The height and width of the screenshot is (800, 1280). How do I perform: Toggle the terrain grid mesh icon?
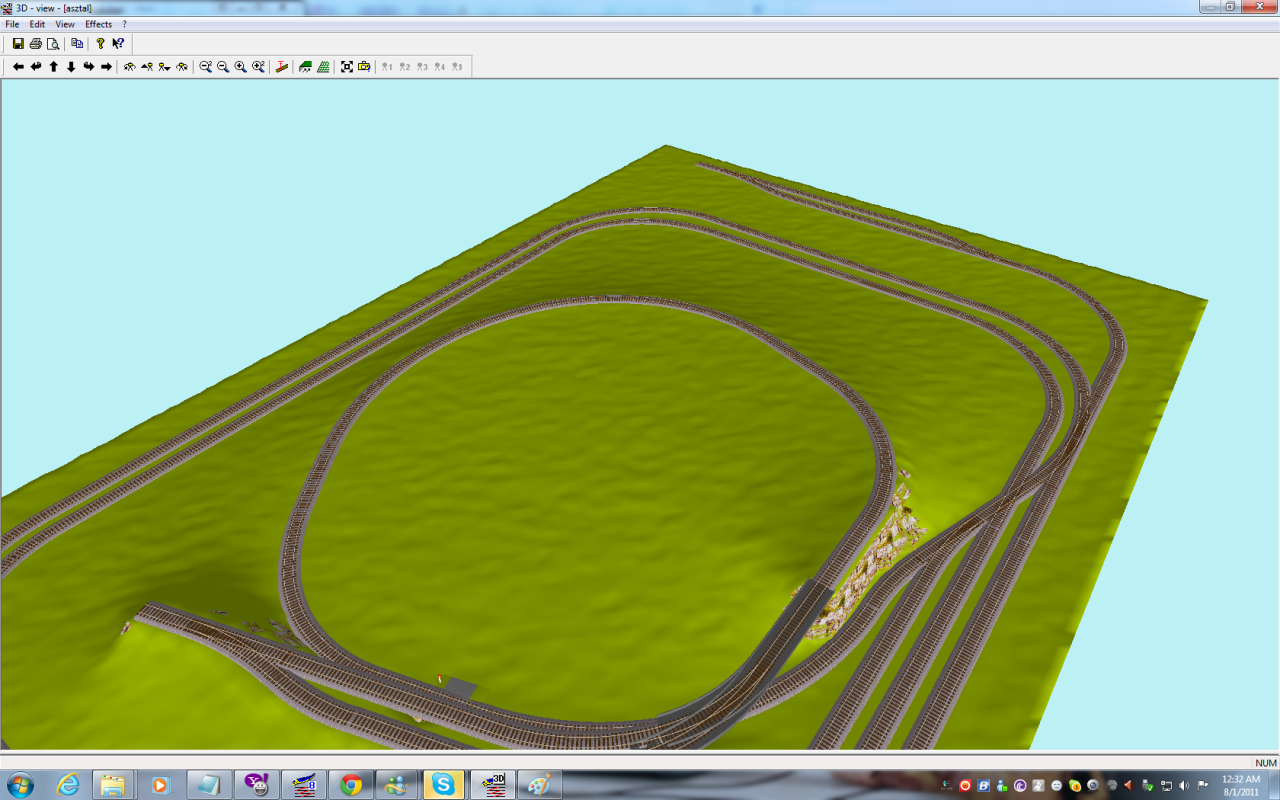click(x=323, y=67)
